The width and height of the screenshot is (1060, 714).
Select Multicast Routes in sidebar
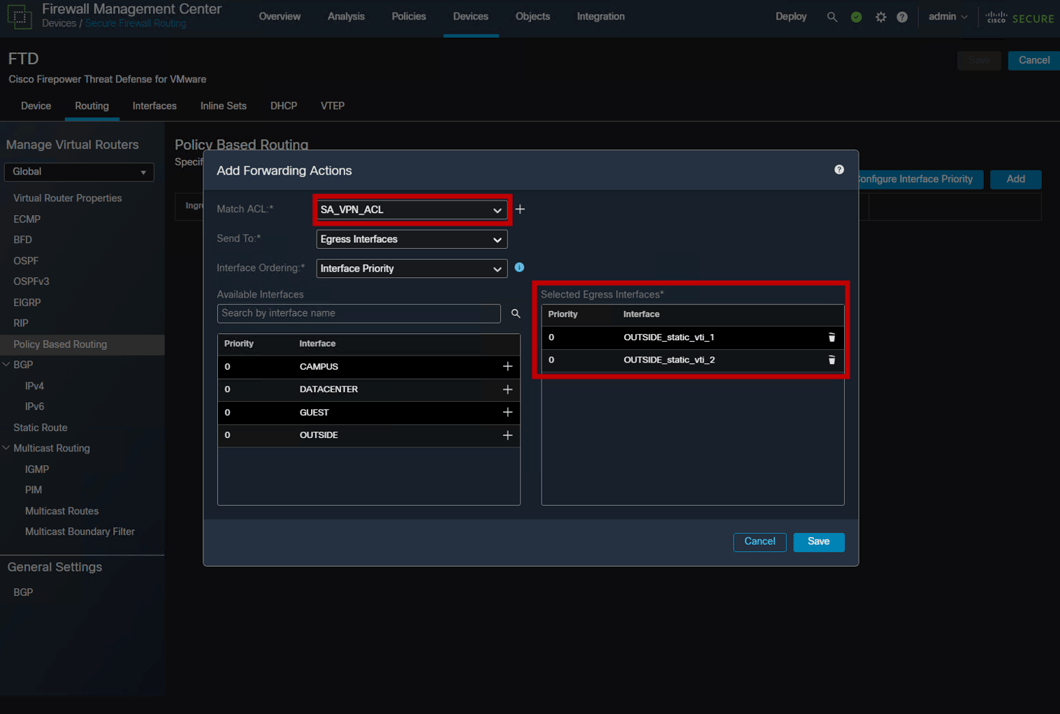(62, 511)
